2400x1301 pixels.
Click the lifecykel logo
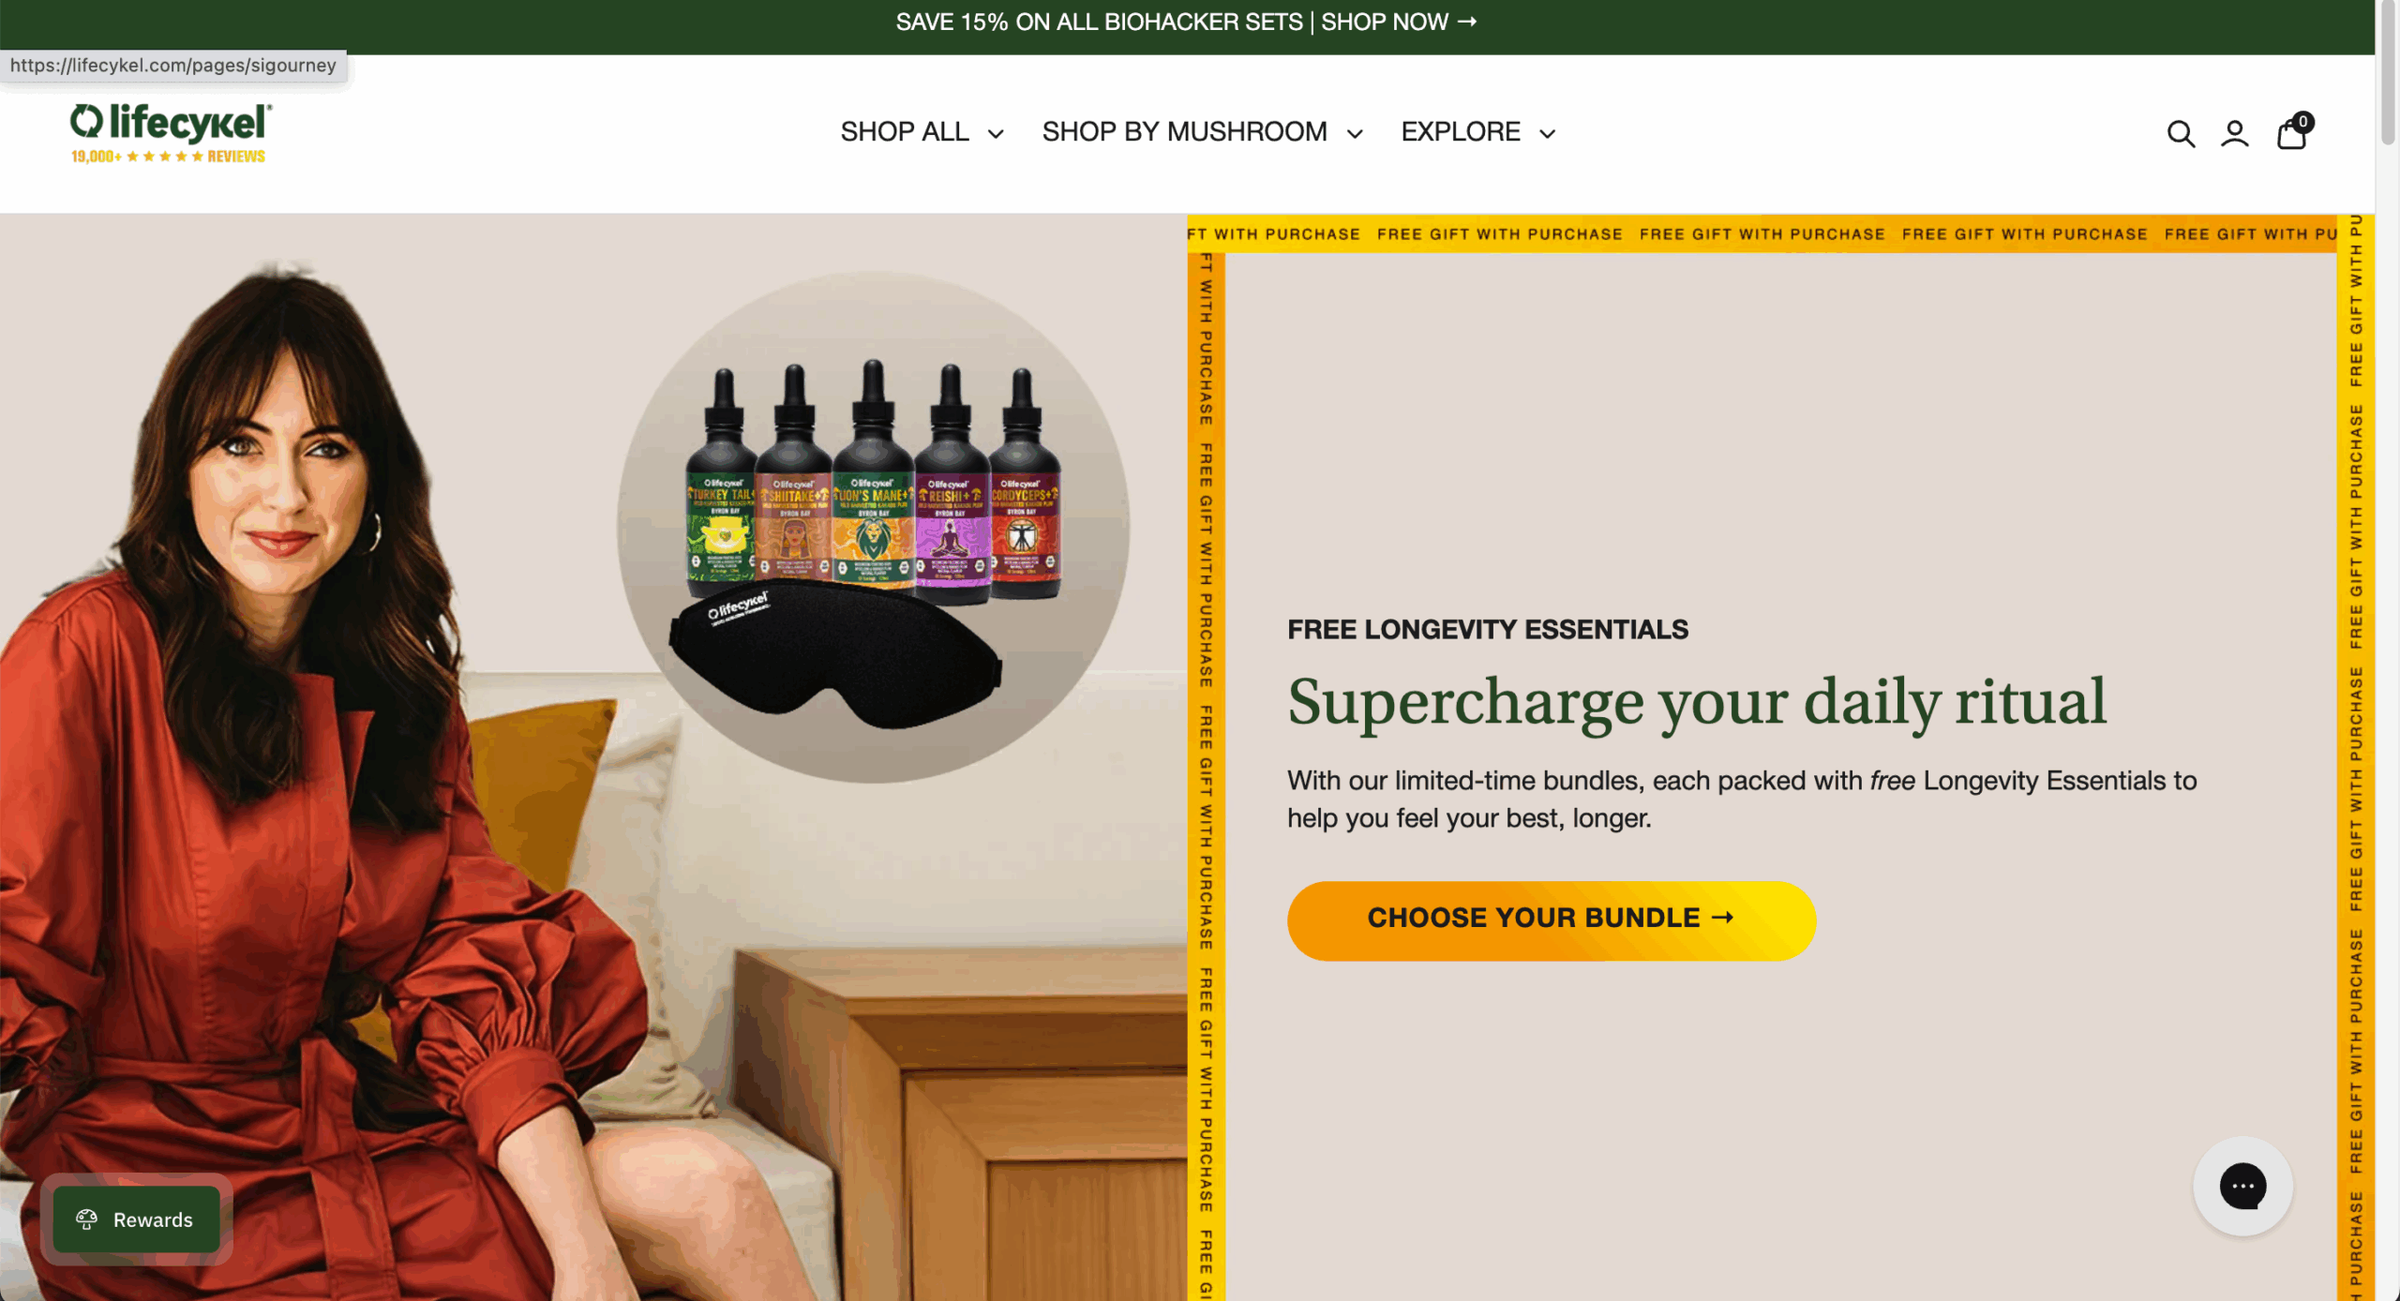170,122
